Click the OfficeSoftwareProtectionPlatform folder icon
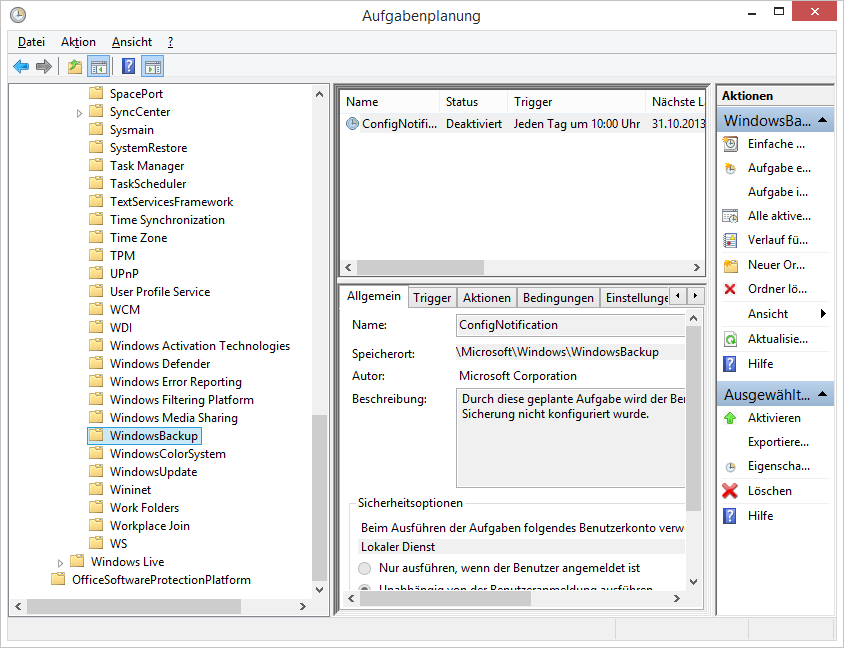The height and width of the screenshot is (648, 844). (x=58, y=579)
